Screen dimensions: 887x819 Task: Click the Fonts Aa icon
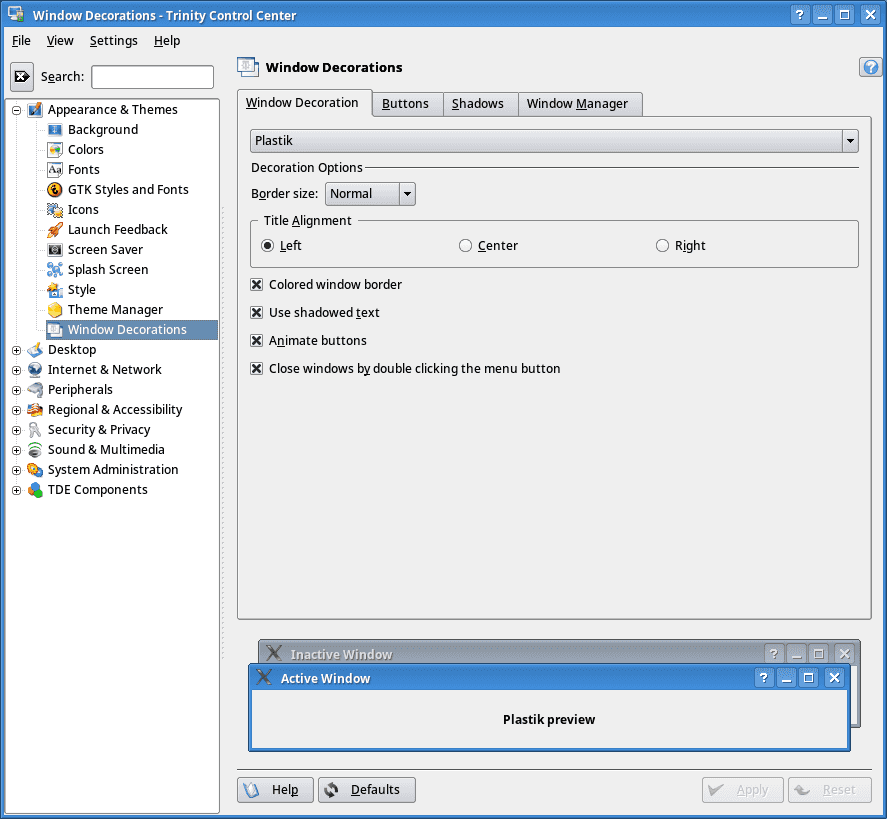pyautogui.click(x=55, y=170)
